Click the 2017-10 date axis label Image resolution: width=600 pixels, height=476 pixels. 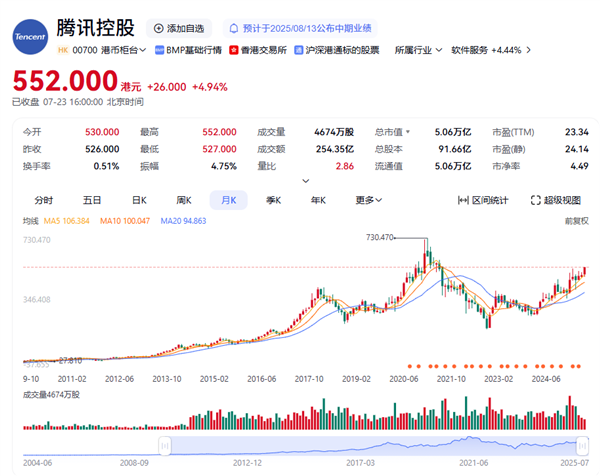309,379
